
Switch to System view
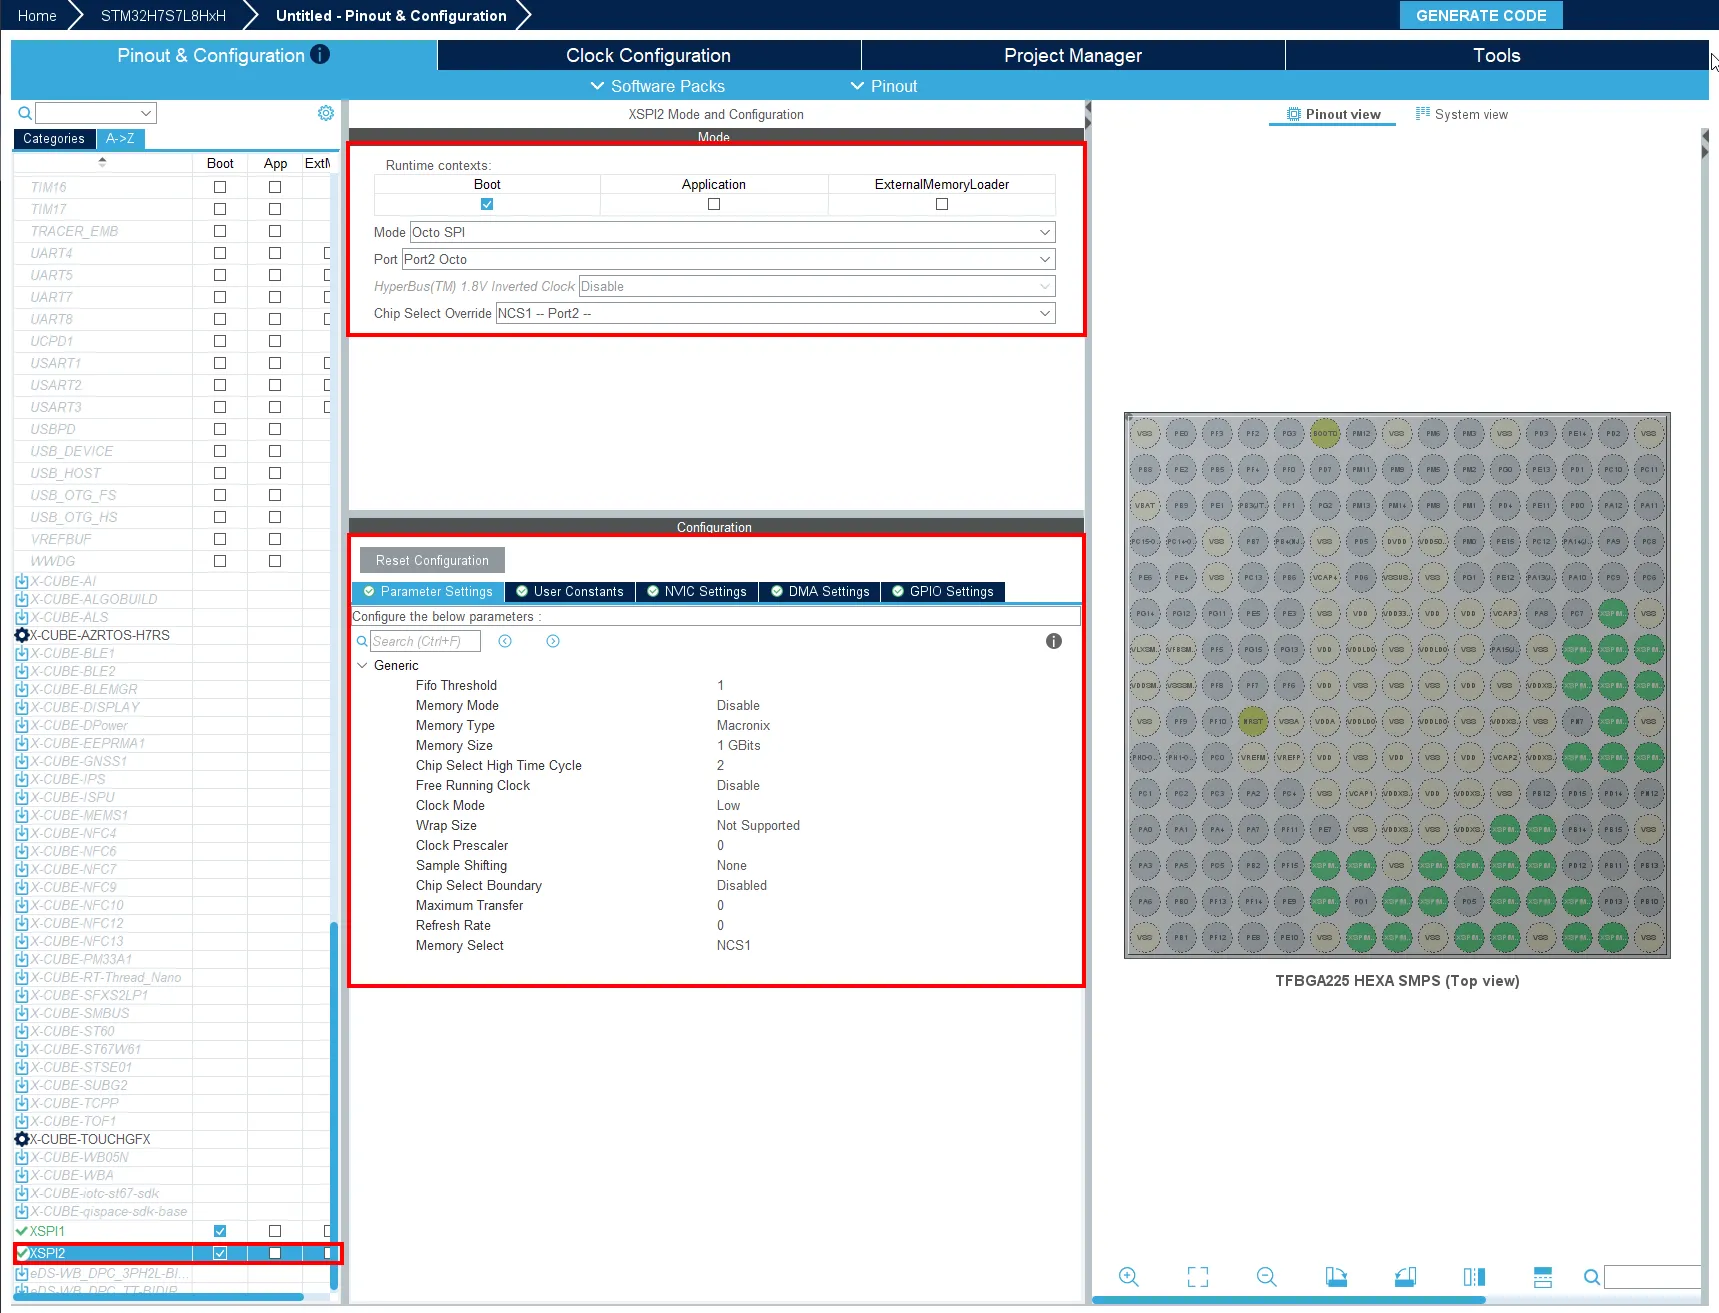click(x=1462, y=114)
